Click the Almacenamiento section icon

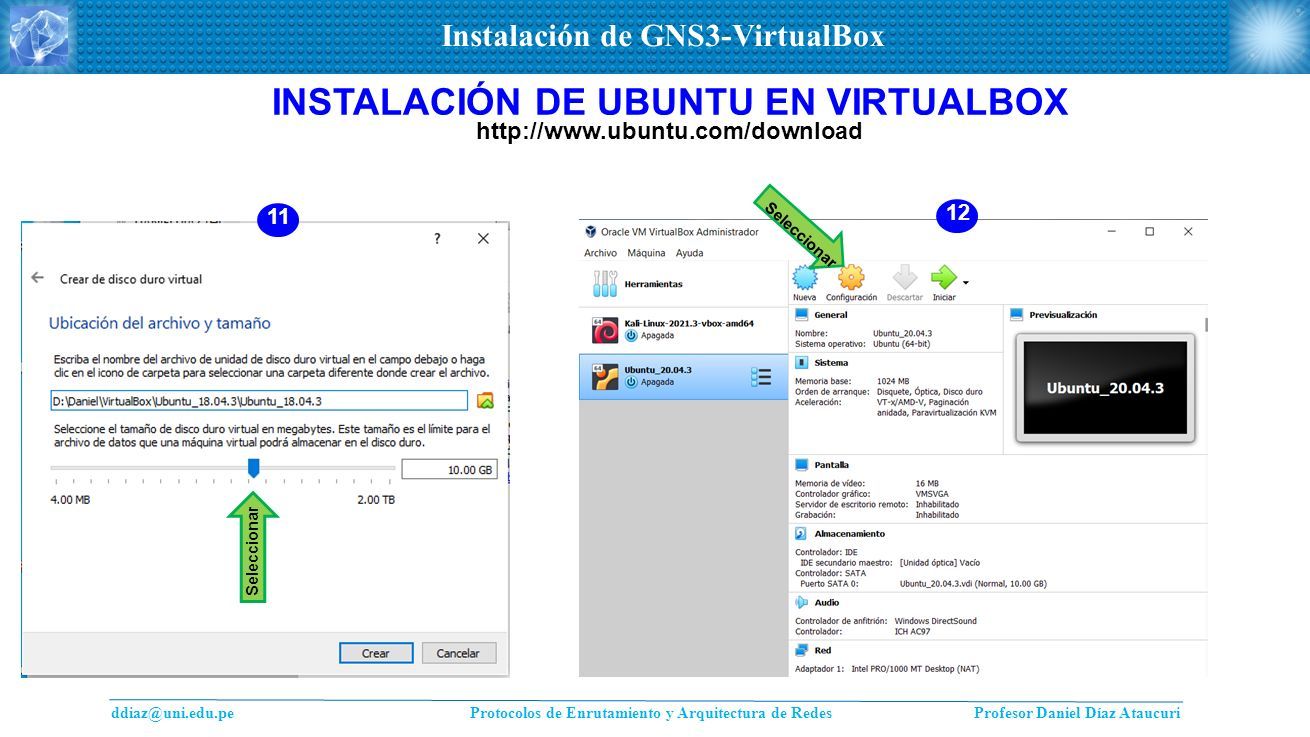click(802, 534)
